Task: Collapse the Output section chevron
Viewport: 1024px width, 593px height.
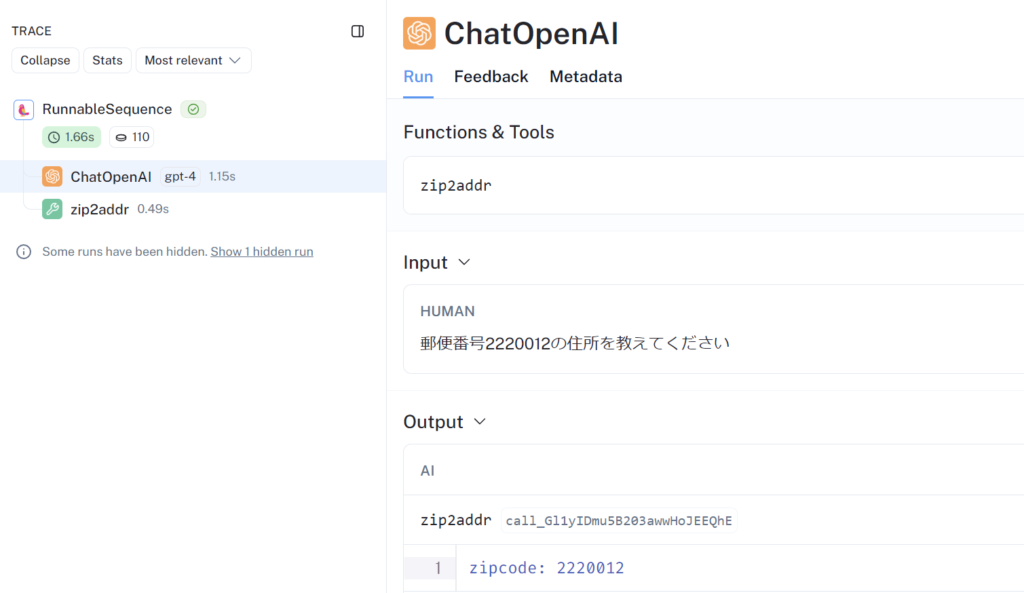Action: coord(480,422)
